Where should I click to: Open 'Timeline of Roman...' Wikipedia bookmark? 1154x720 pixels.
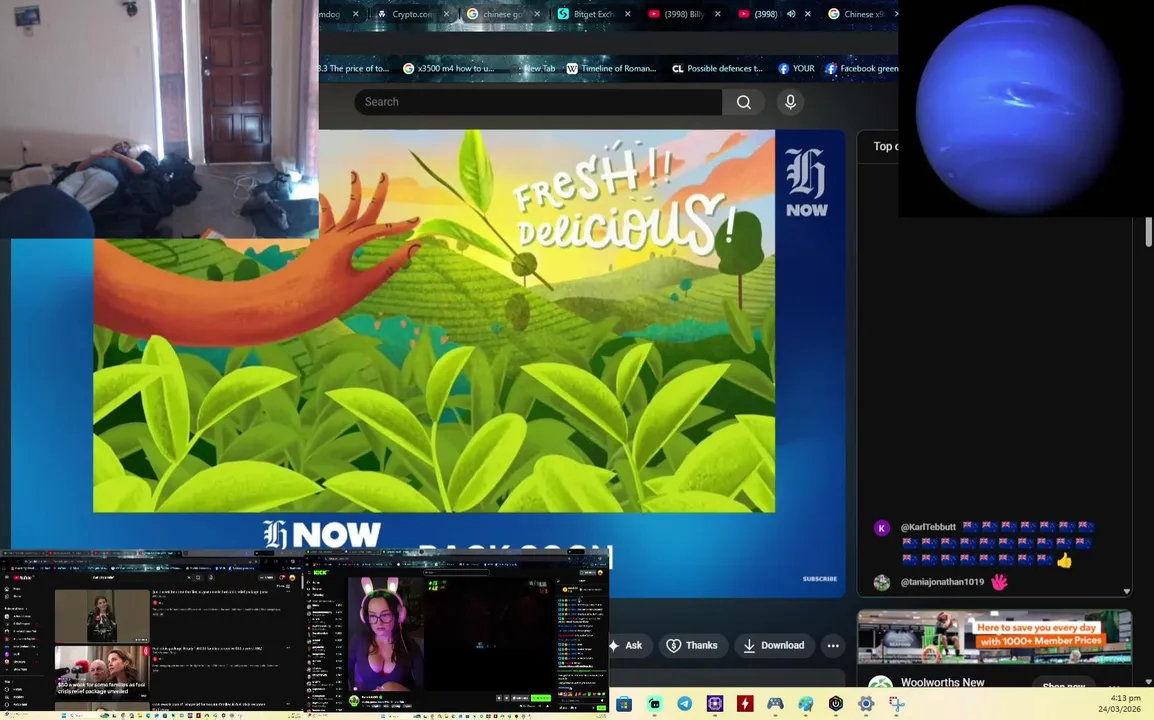click(610, 68)
